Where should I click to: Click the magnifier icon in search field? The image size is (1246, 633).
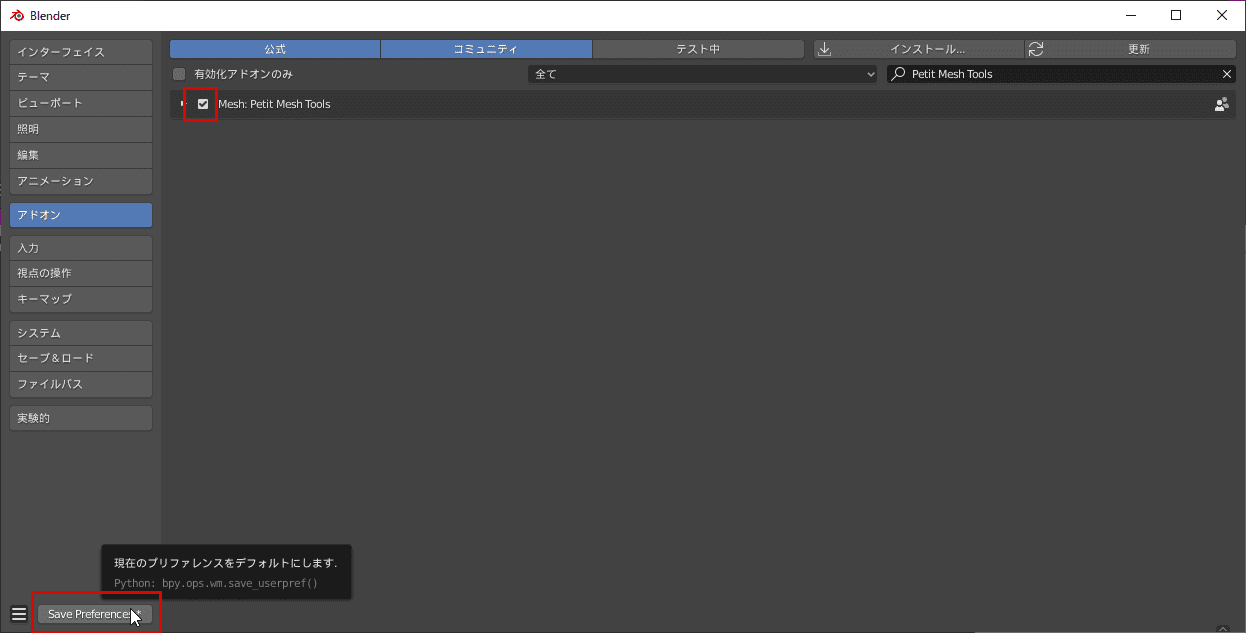(x=899, y=74)
